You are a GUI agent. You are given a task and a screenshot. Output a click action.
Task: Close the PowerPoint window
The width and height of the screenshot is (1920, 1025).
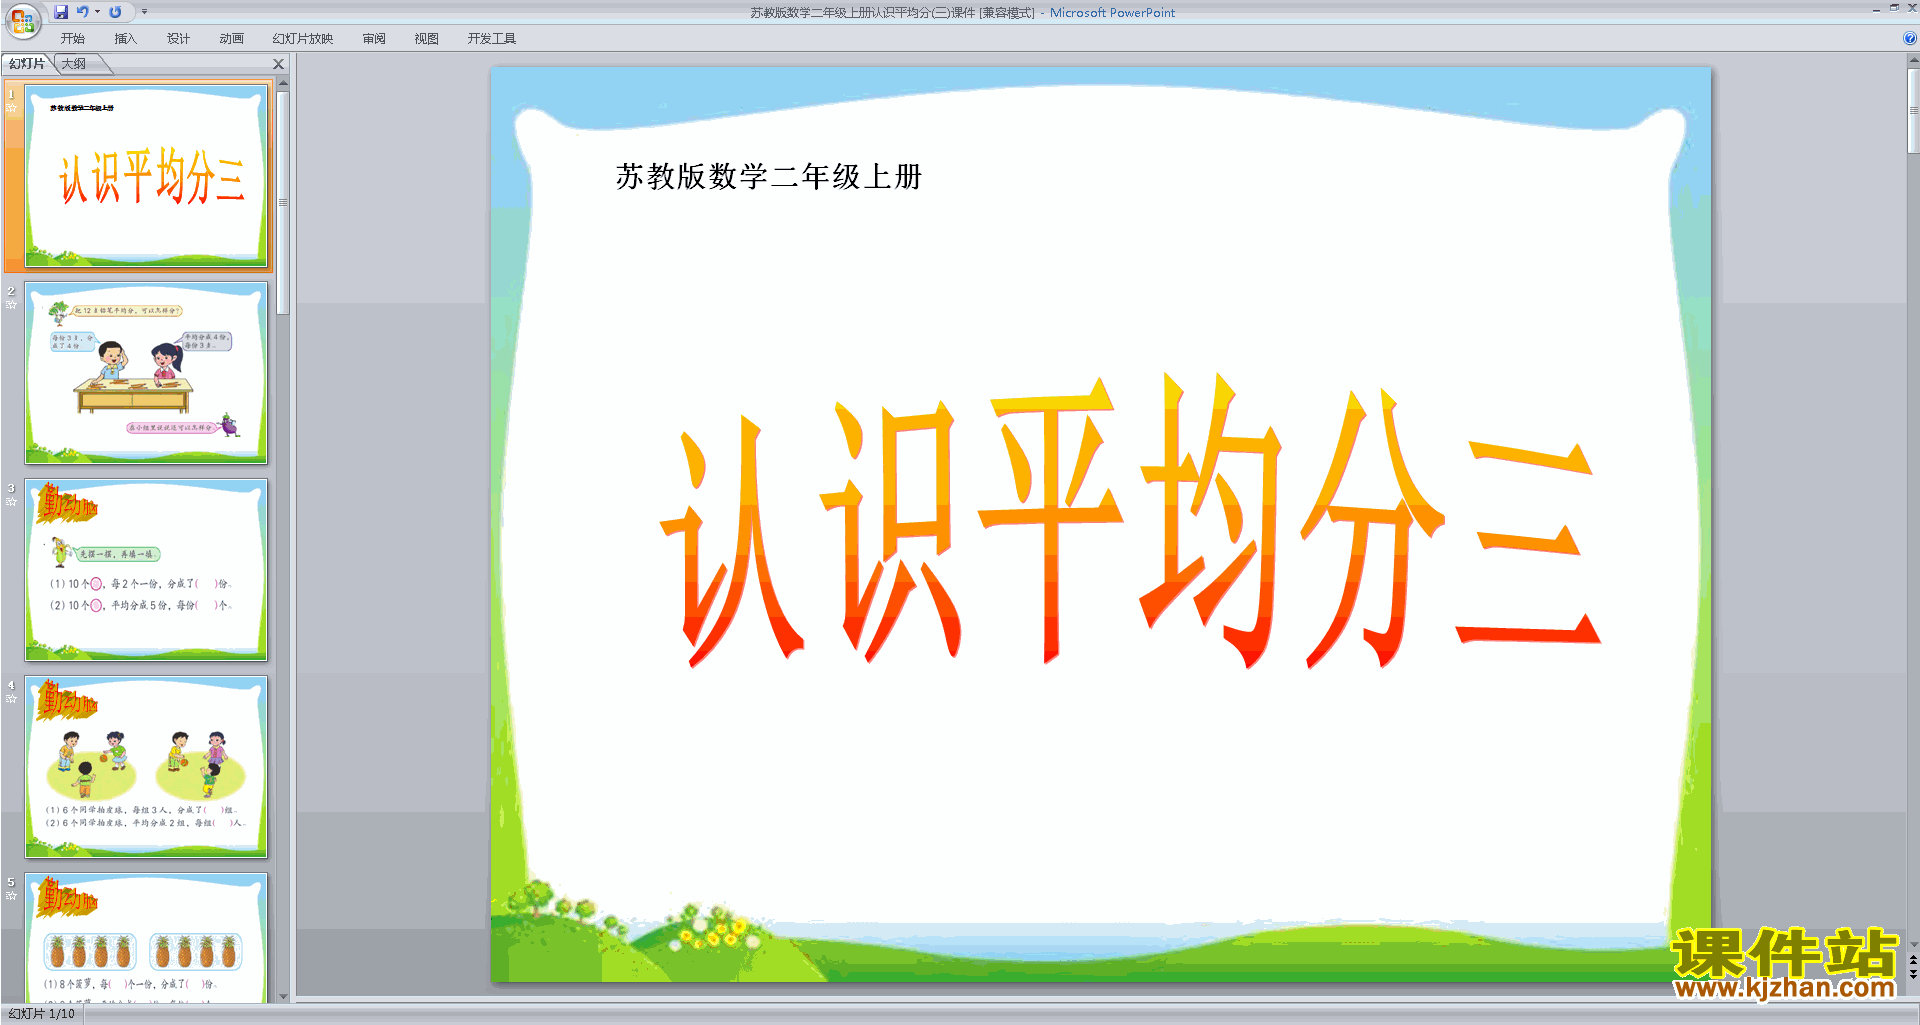coord(1912,8)
